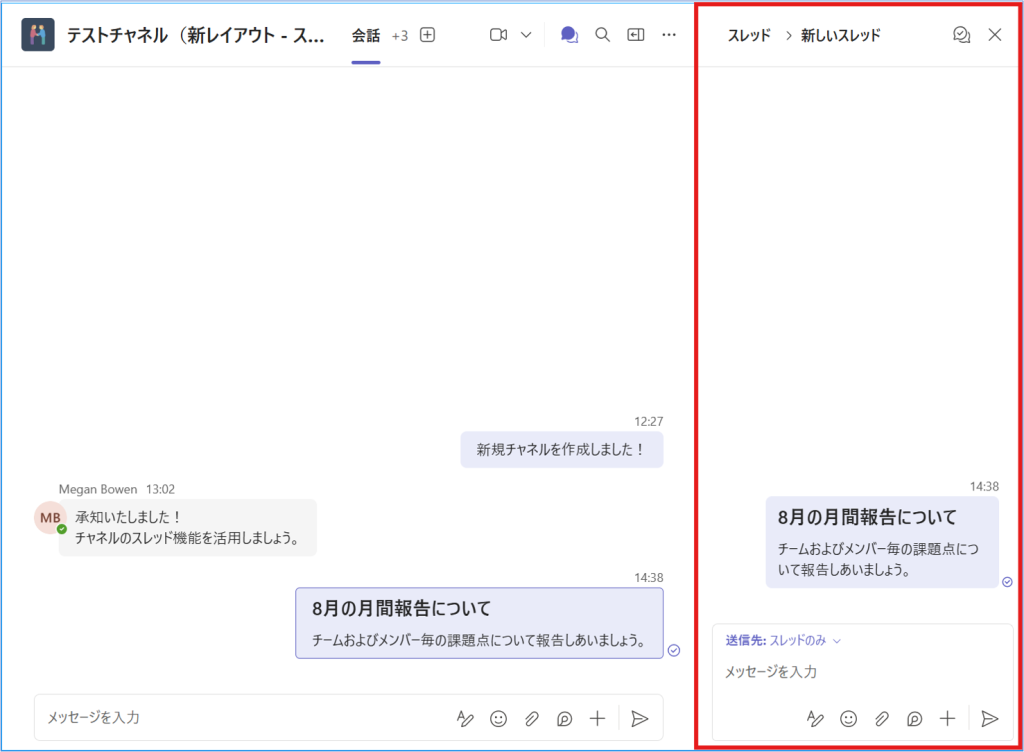1024x752 pixels.
Task: Click the 14:38 timestamp in thread pane
Action: coord(984,486)
